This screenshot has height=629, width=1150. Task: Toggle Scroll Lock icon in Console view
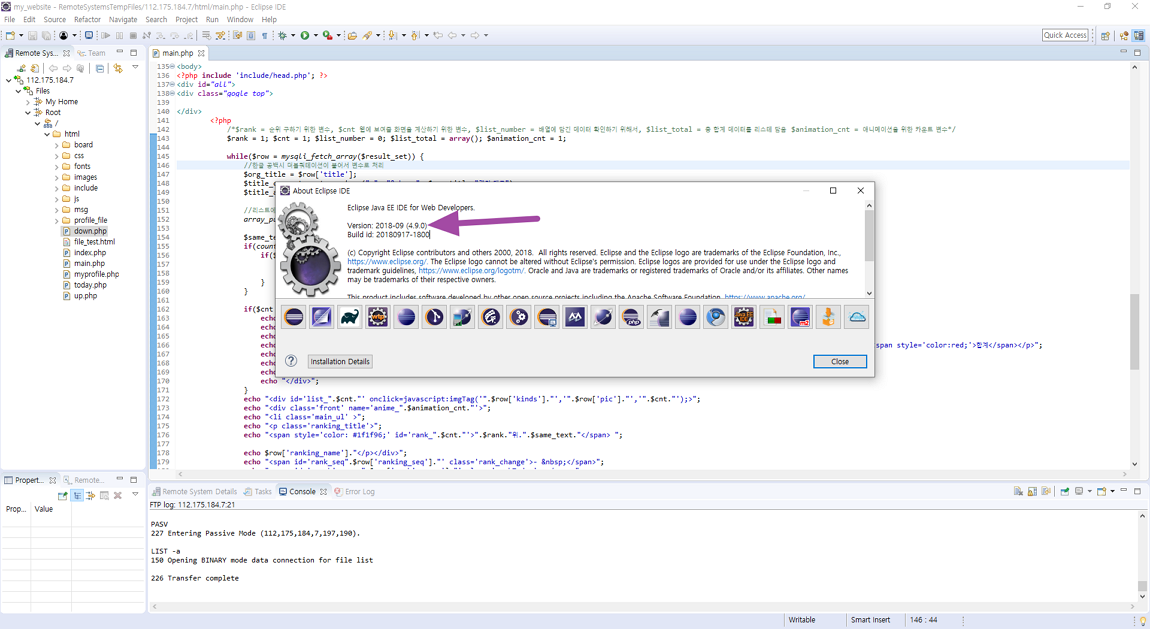[1032, 491]
